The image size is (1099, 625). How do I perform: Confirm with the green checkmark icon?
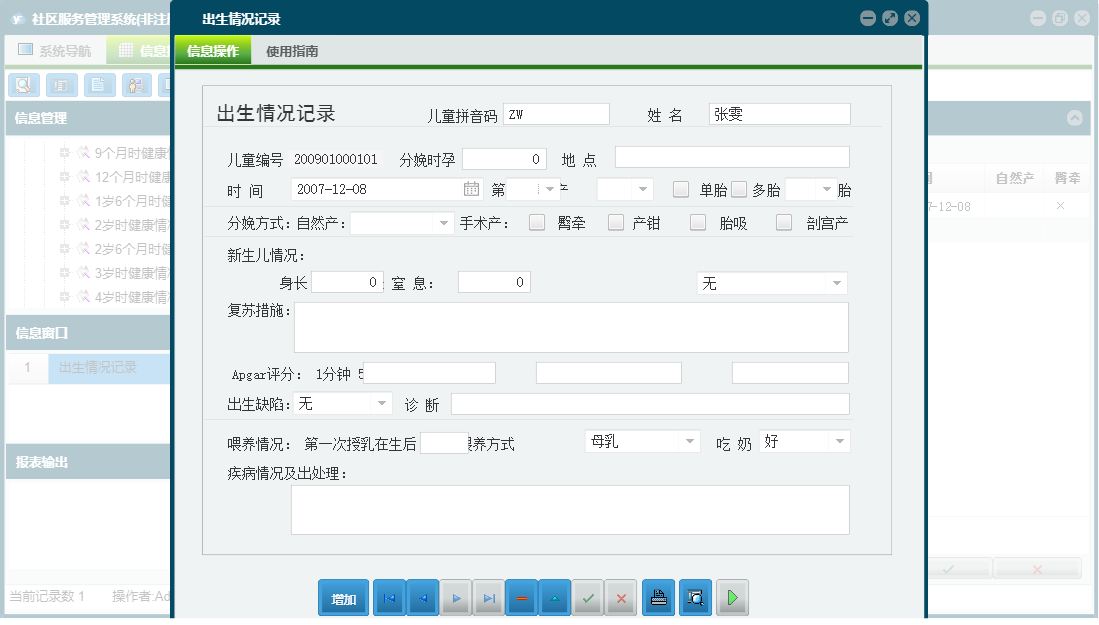[588, 598]
